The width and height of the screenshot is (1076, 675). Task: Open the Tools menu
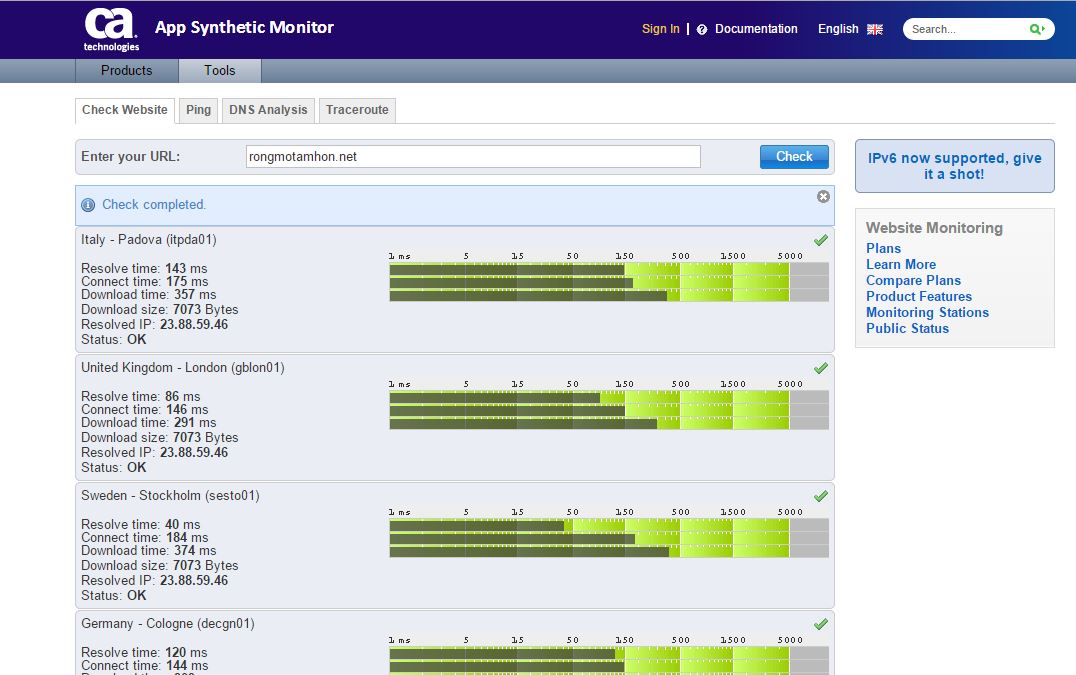click(x=220, y=71)
